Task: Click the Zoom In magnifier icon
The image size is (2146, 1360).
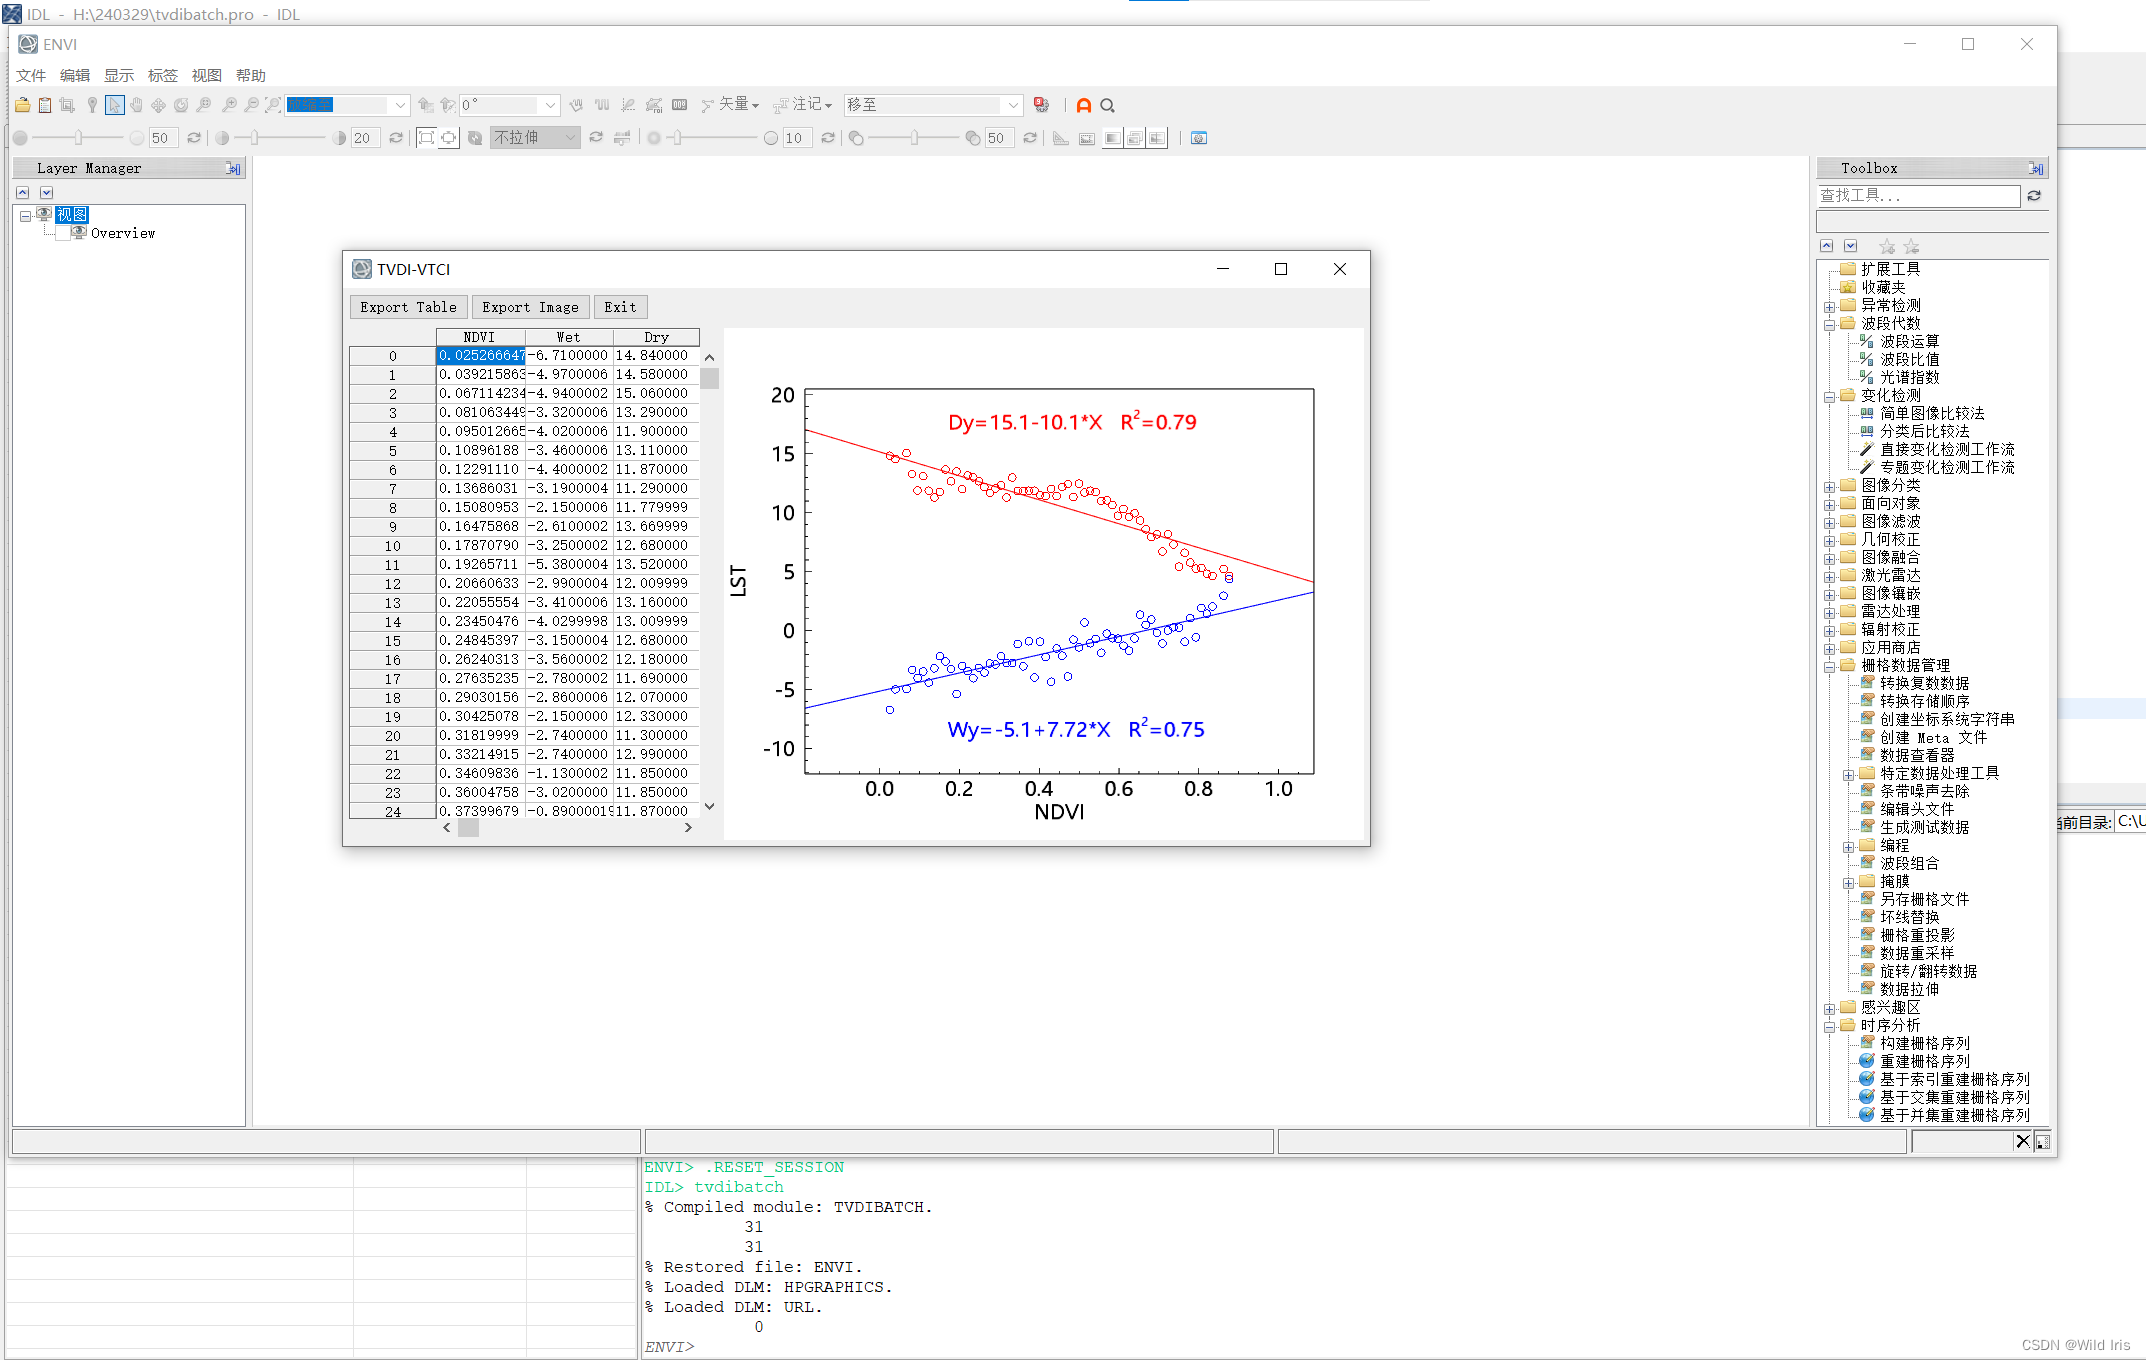Action: click(229, 105)
